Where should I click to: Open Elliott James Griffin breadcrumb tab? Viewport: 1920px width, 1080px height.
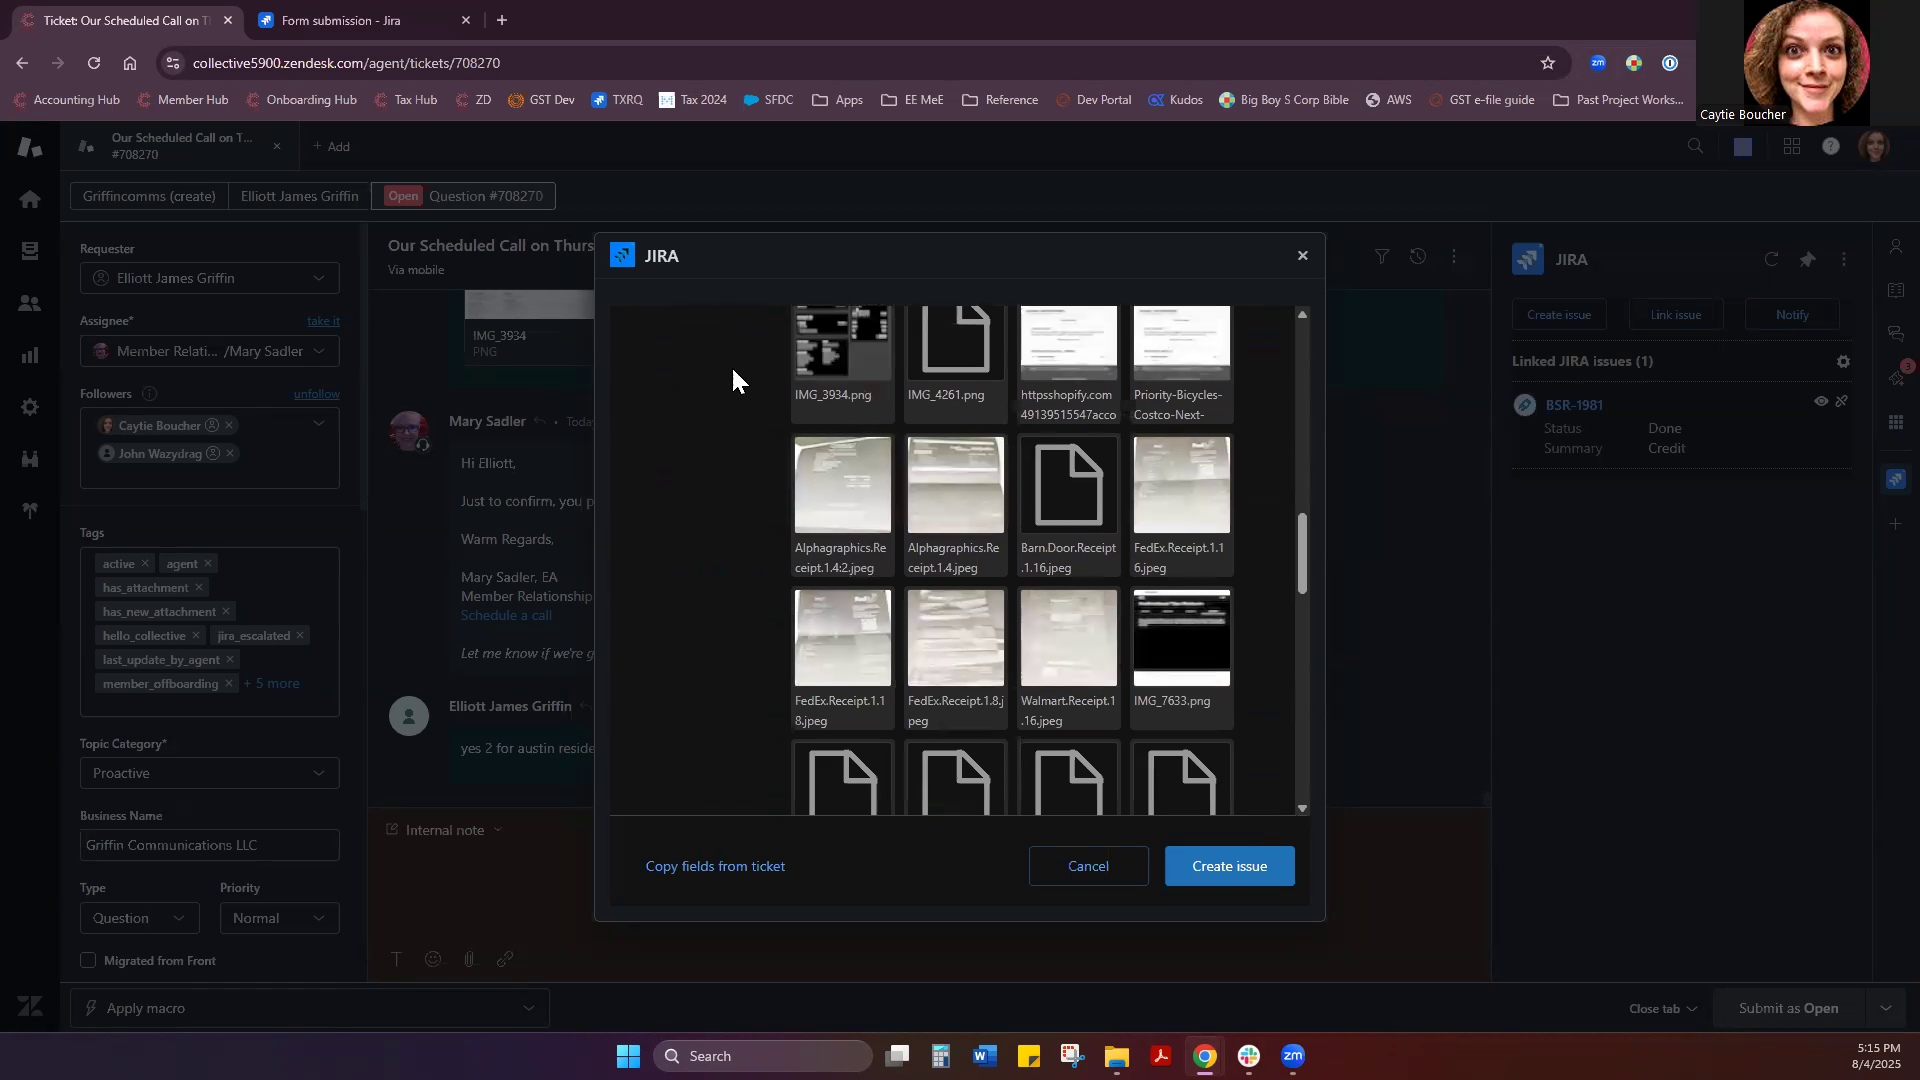pos(299,196)
